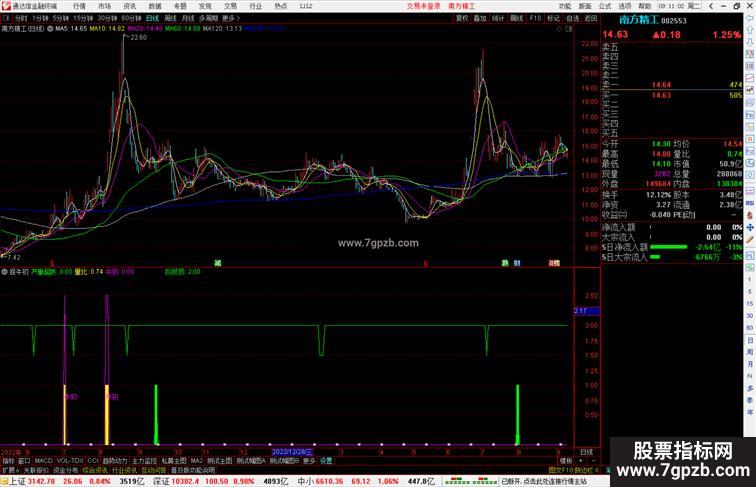Click 画线 drawing button

coord(516,18)
